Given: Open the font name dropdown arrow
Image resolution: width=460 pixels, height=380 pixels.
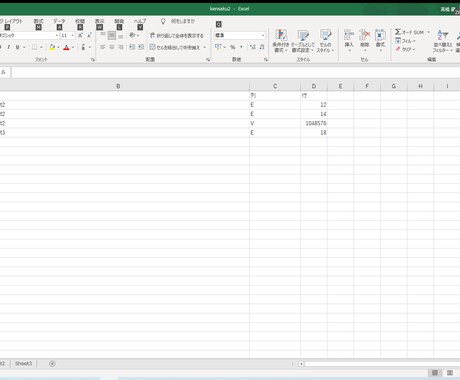Looking at the screenshot, I should (x=57, y=35).
